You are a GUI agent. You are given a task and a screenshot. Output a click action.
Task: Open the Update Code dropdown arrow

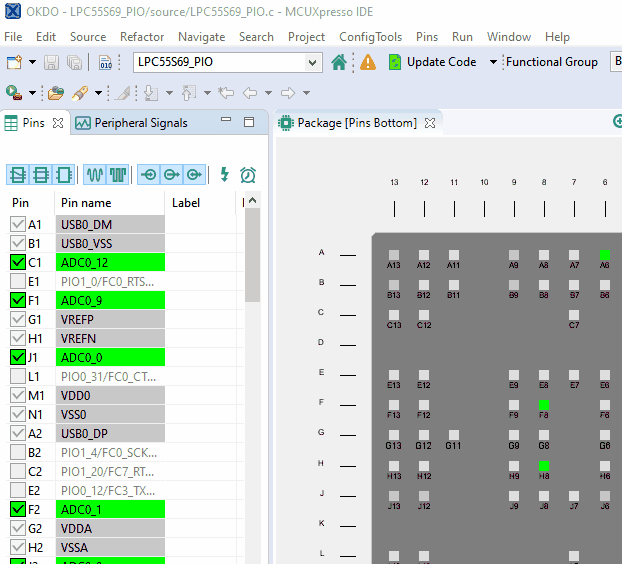point(493,62)
